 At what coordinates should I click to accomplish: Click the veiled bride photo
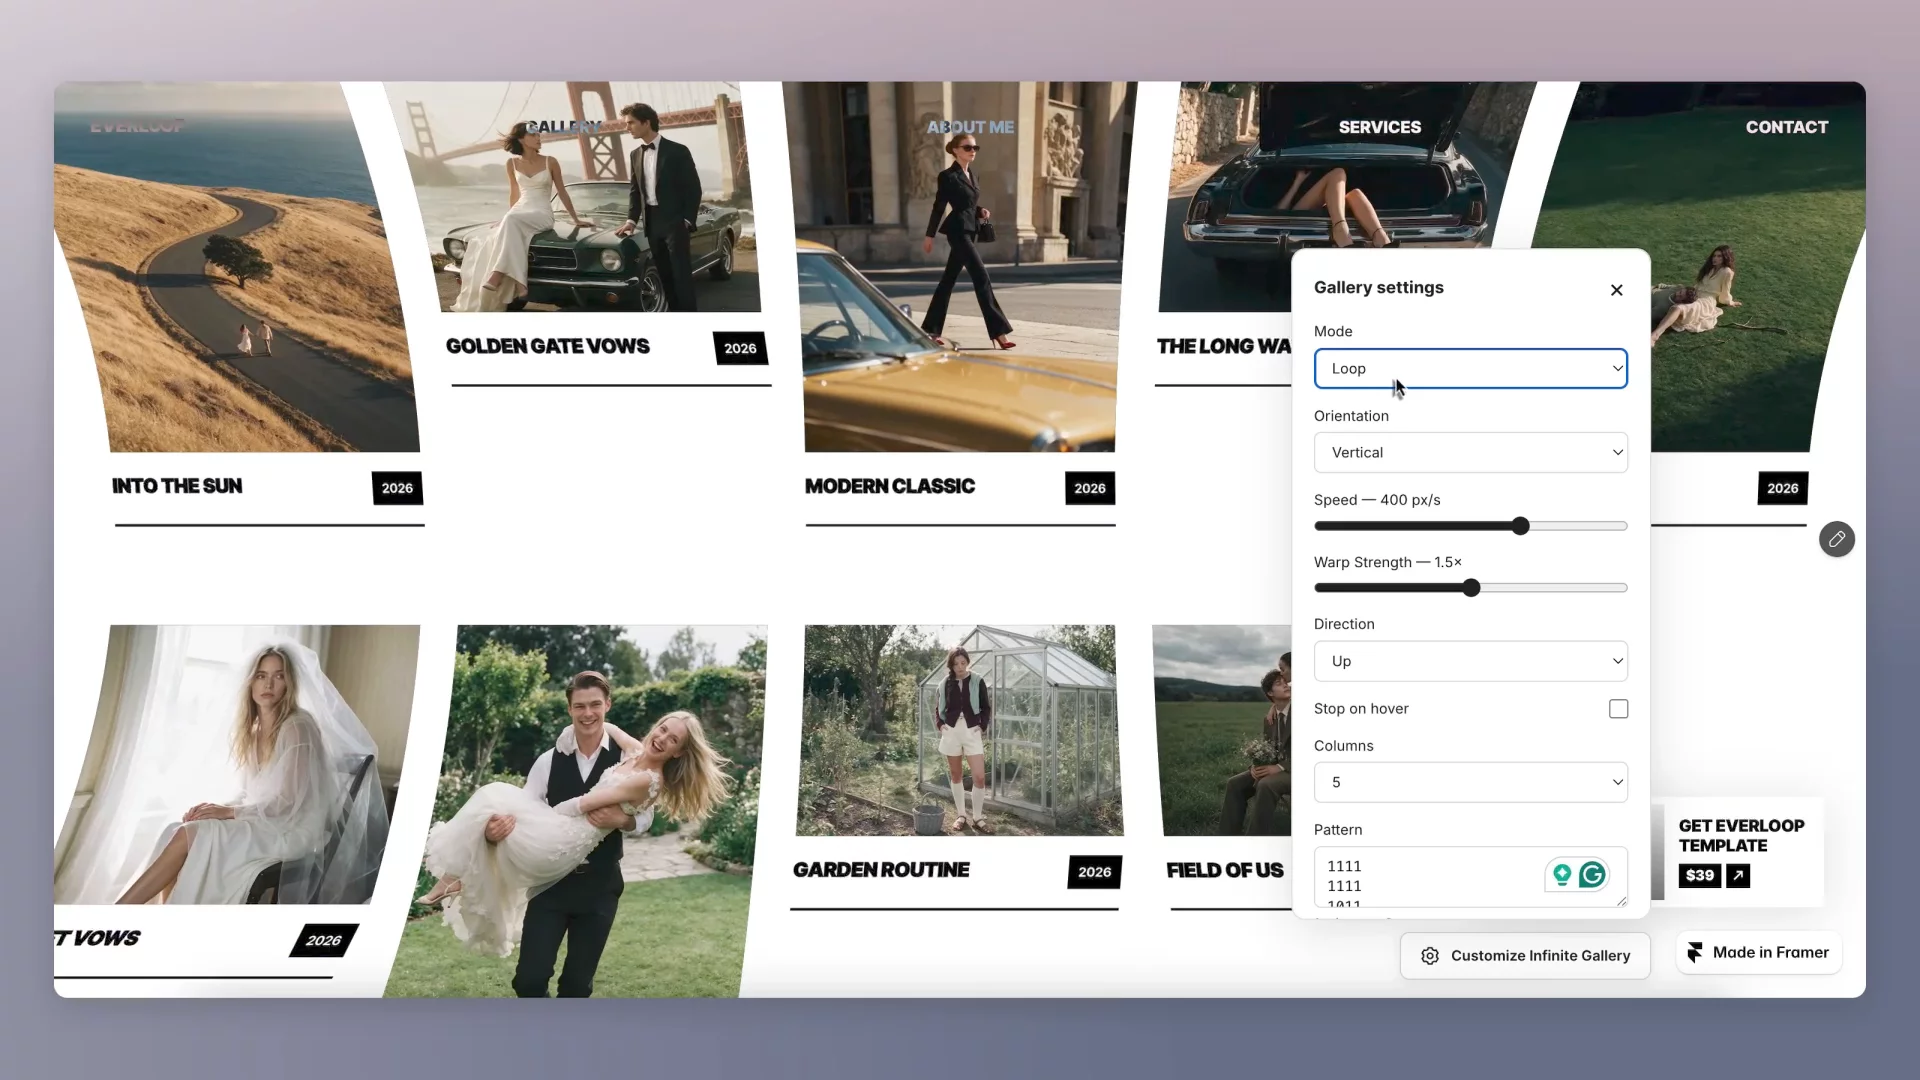238,764
